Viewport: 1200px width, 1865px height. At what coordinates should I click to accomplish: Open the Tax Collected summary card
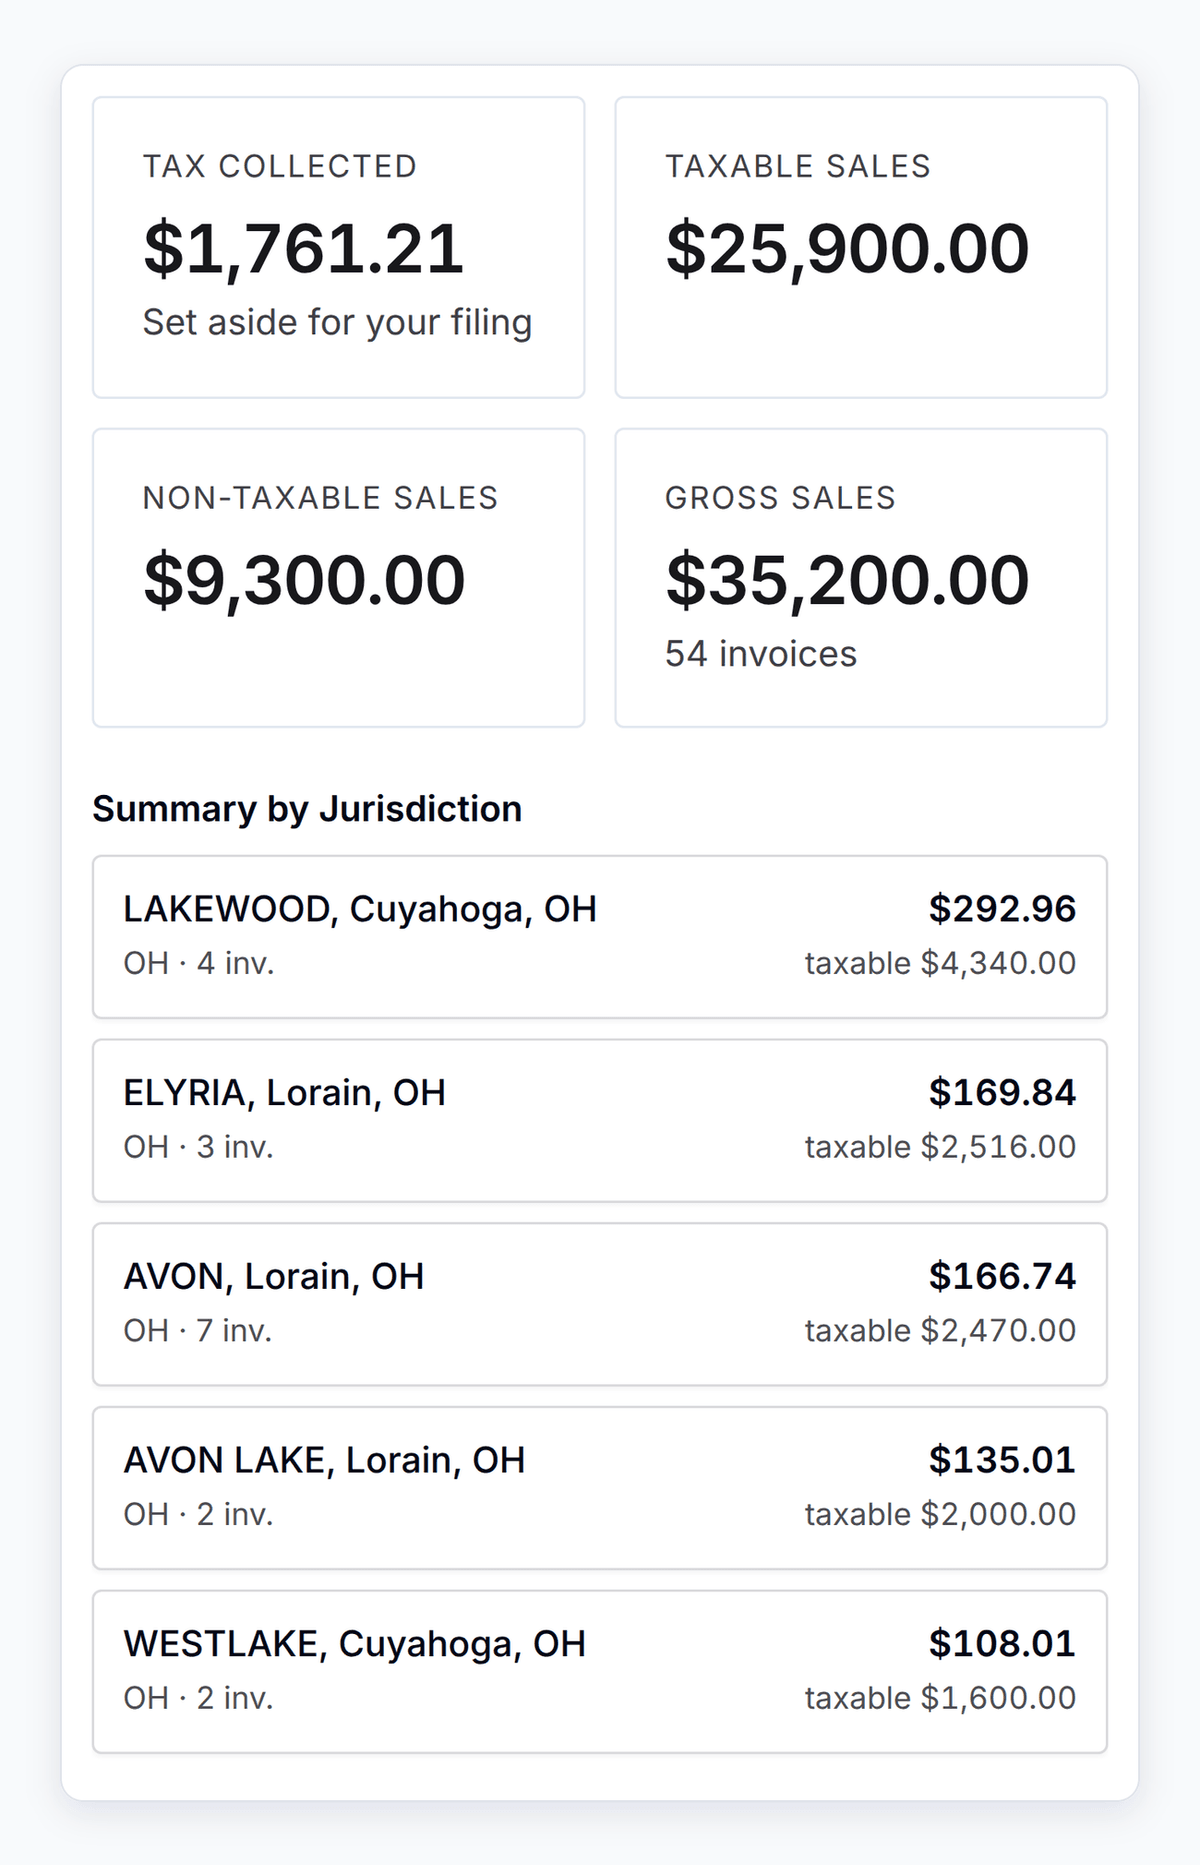click(x=339, y=247)
